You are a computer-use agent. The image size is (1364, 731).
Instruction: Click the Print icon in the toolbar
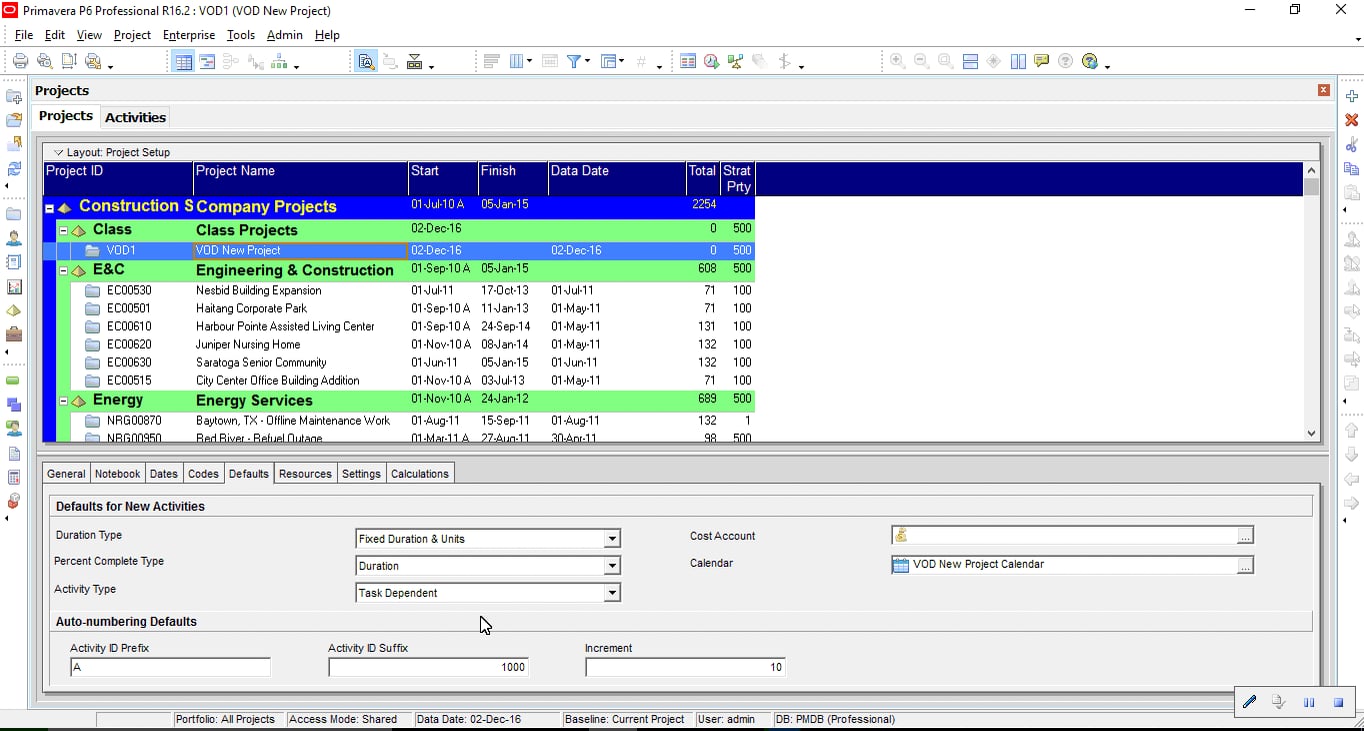click(x=20, y=61)
